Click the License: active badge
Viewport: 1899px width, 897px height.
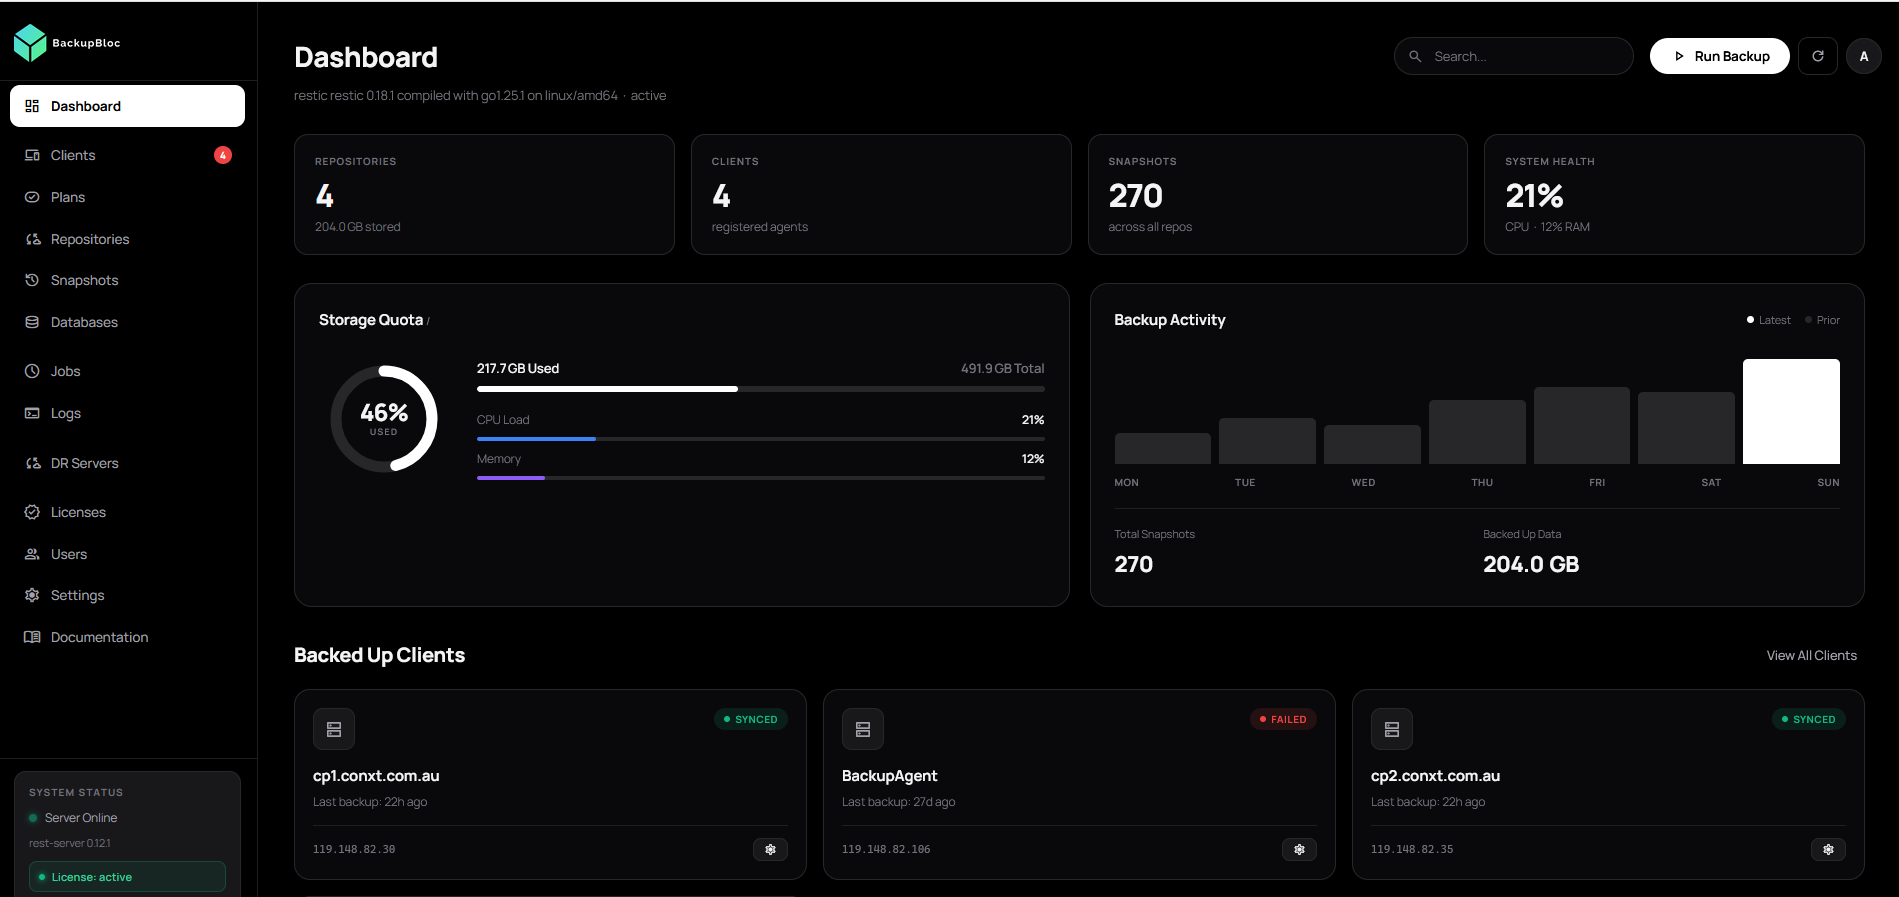tap(127, 877)
